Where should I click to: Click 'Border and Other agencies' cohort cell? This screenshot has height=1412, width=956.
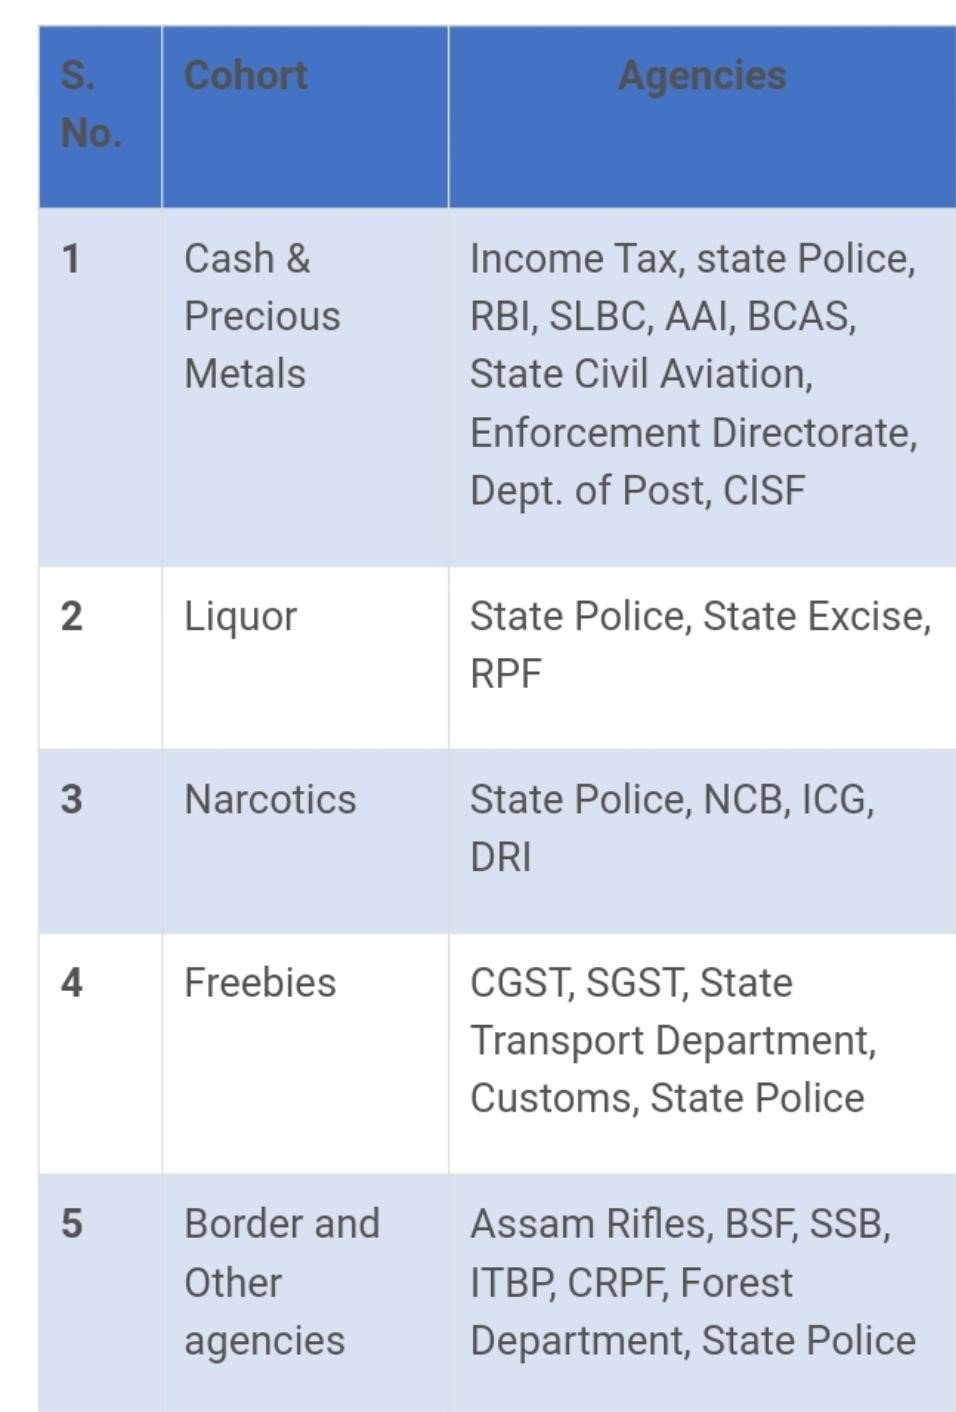[281, 1282]
